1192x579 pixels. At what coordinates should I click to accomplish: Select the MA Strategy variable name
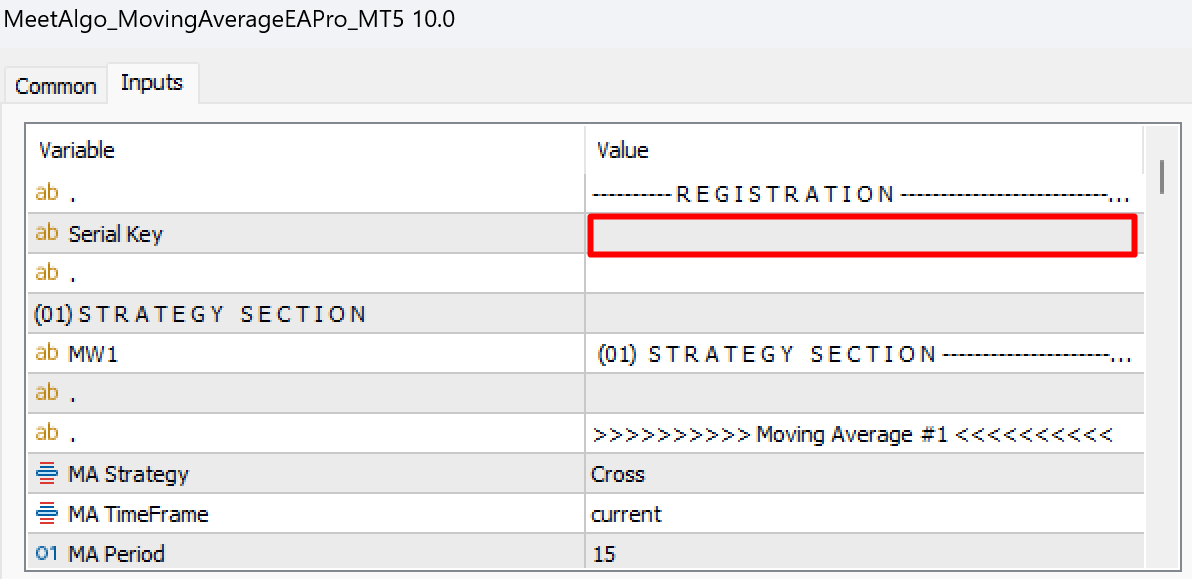click(128, 475)
